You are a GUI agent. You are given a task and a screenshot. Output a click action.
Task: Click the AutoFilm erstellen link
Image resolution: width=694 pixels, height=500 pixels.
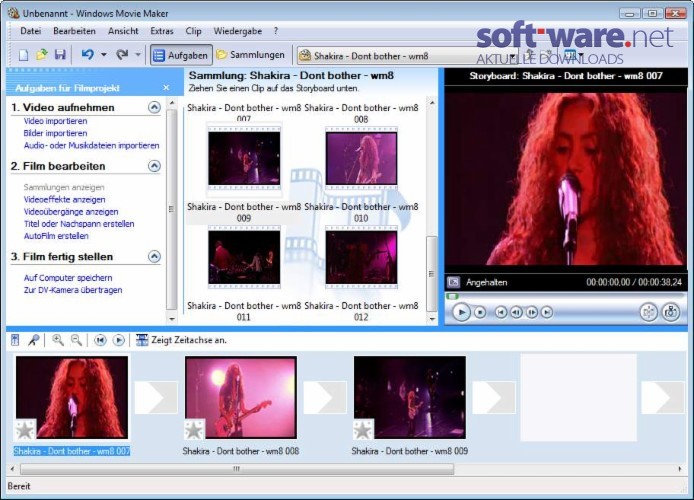(x=56, y=236)
